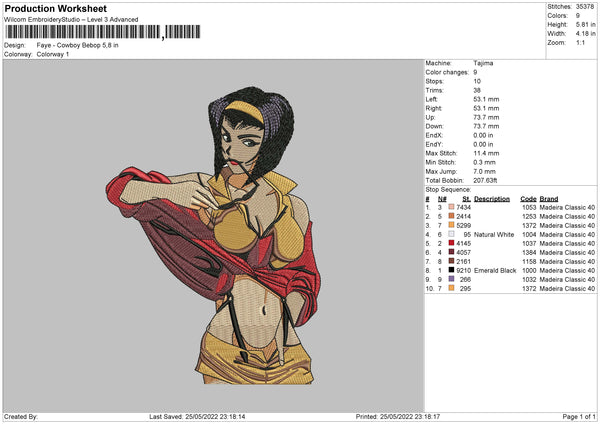Viewport: 600px width, 424px height.
Task: Click the max stitch value '11.4 mm'
Action: pyautogui.click(x=486, y=153)
